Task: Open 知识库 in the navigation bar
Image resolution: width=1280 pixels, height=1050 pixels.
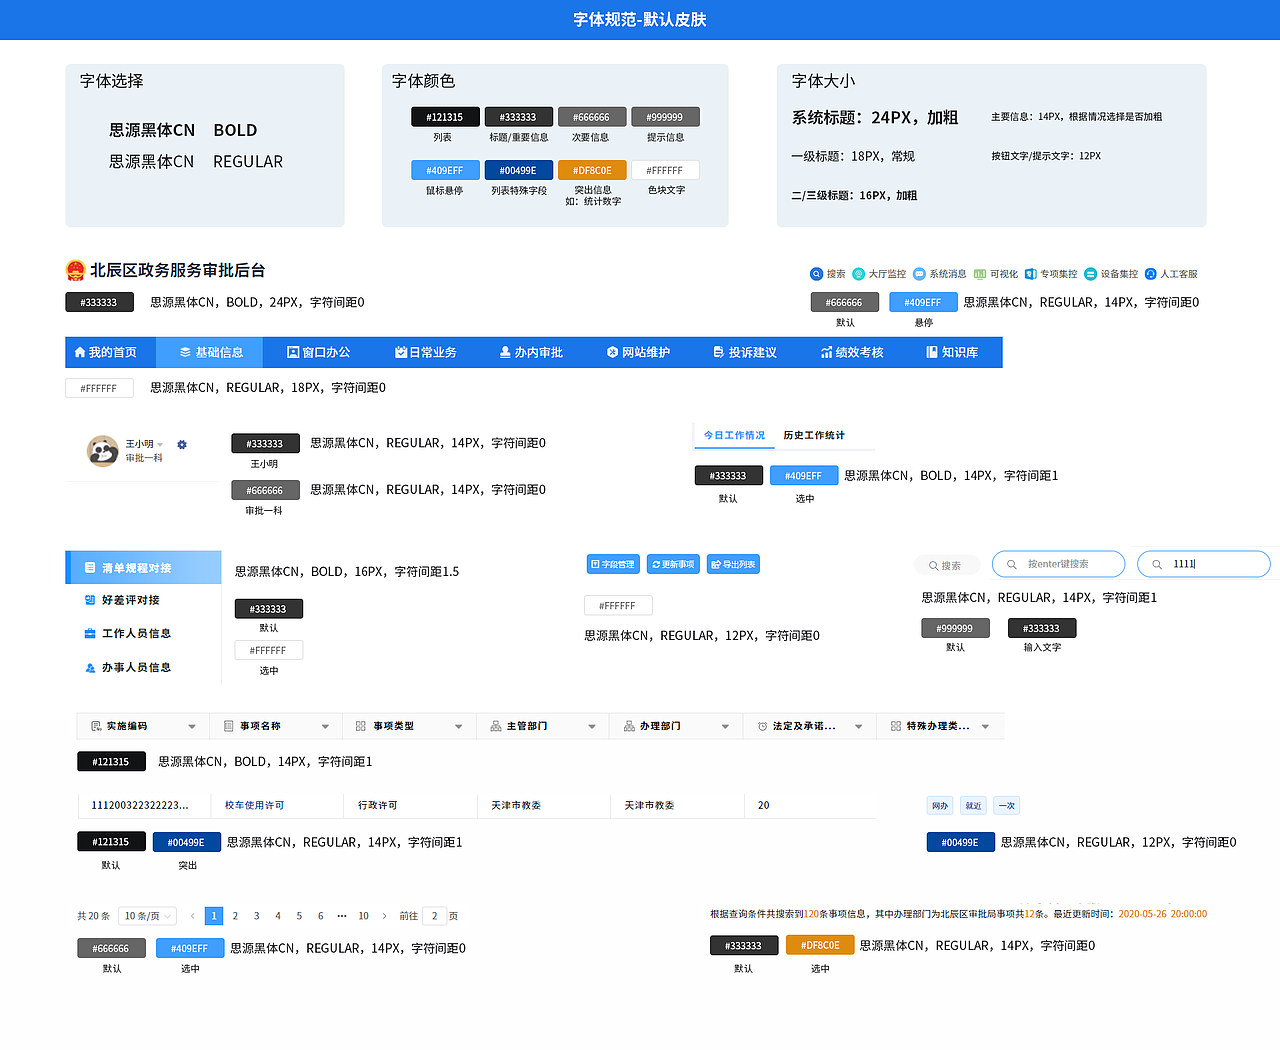Action: (x=952, y=352)
